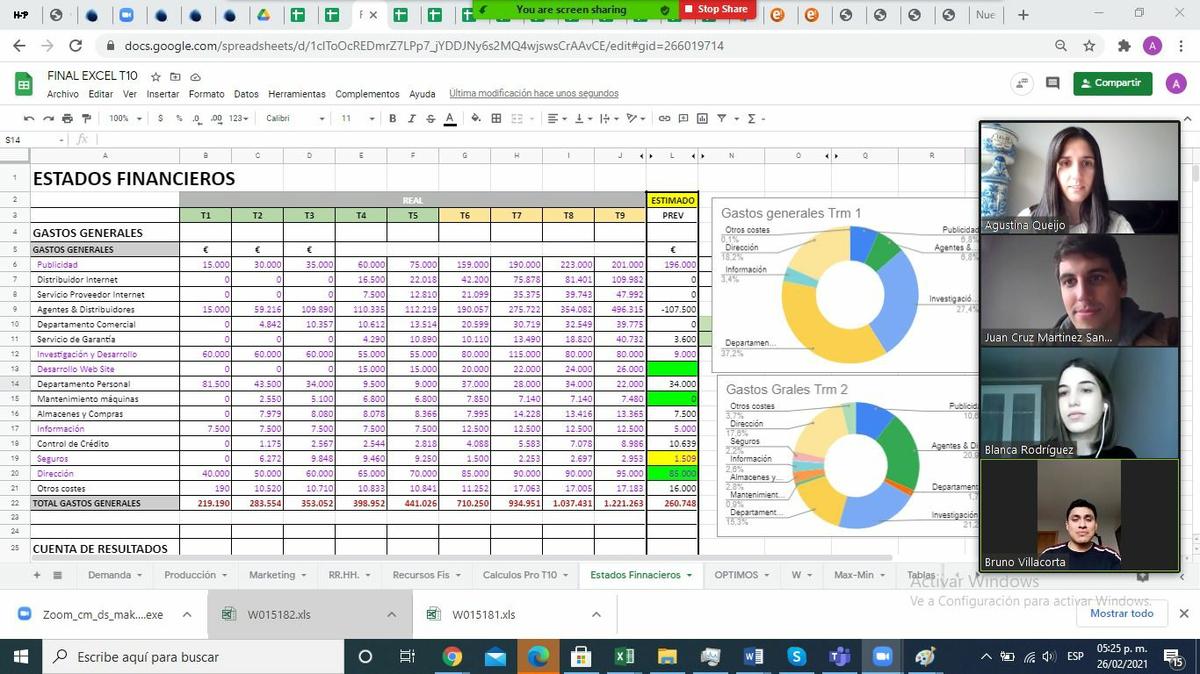Viewport: 1200px width, 674px height.
Task: Open the fill color picker
Action: (477, 118)
